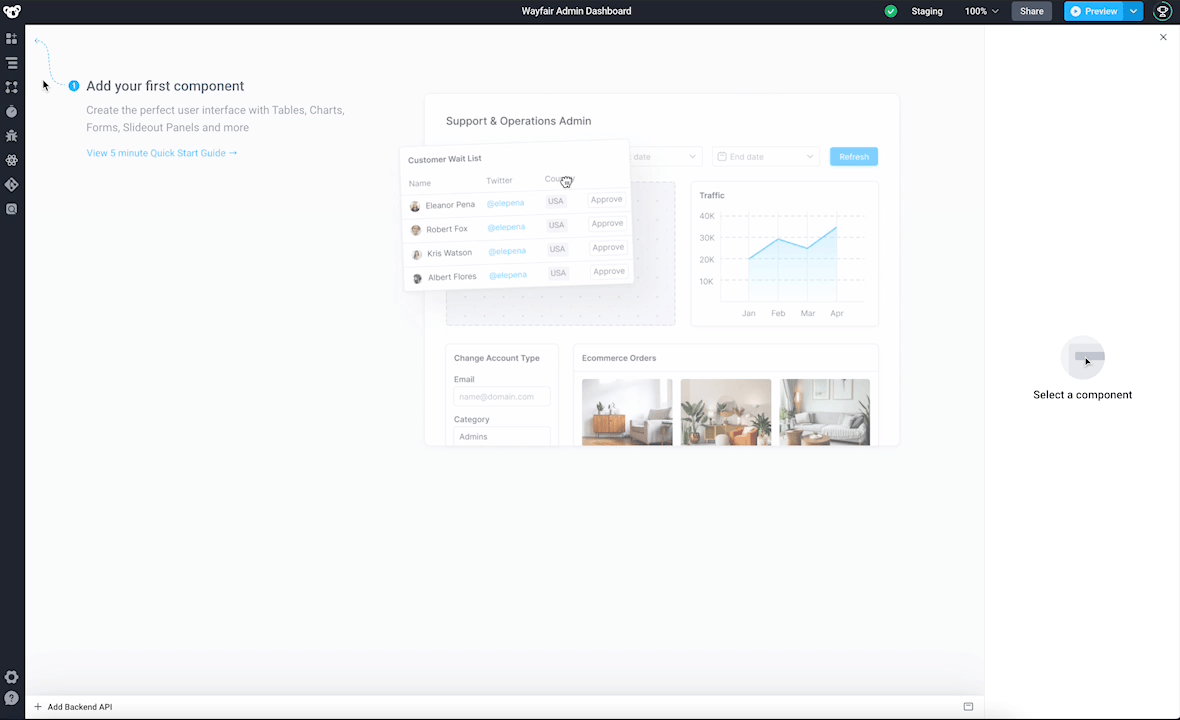1180x720 pixels.
Task: Open the component tree list icon
Action: [12, 63]
